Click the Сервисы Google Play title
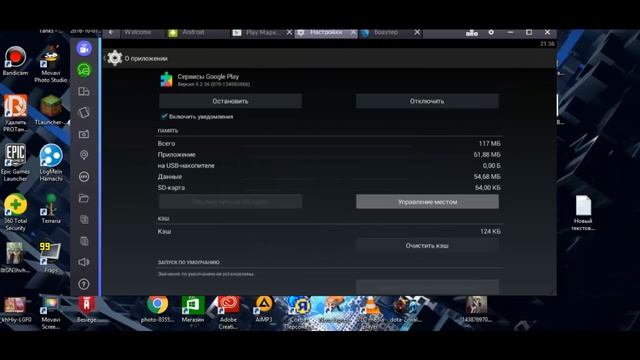Screen dimensions: 640x360 (208, 76)
